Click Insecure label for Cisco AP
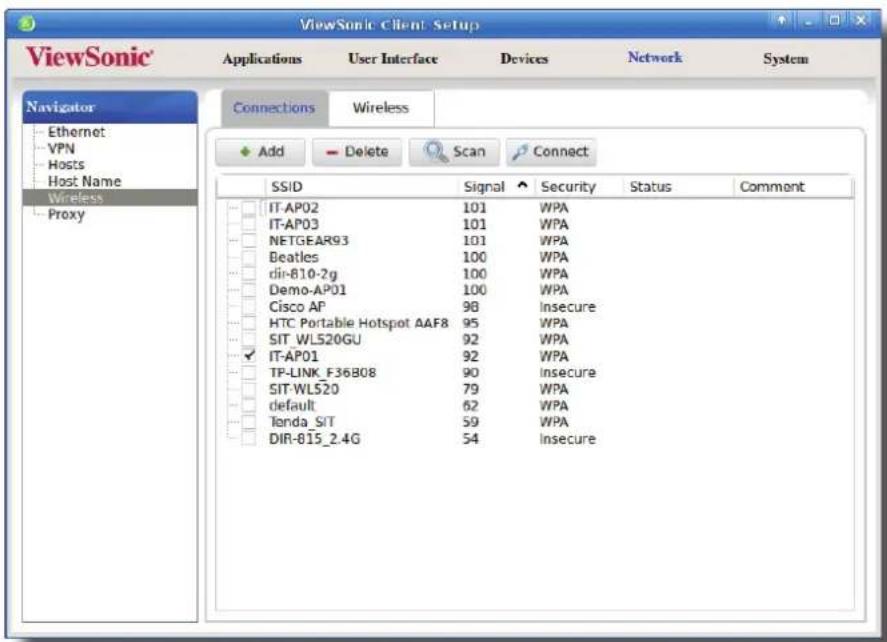The width and height of the screenshot is (887, 642). 567,307
